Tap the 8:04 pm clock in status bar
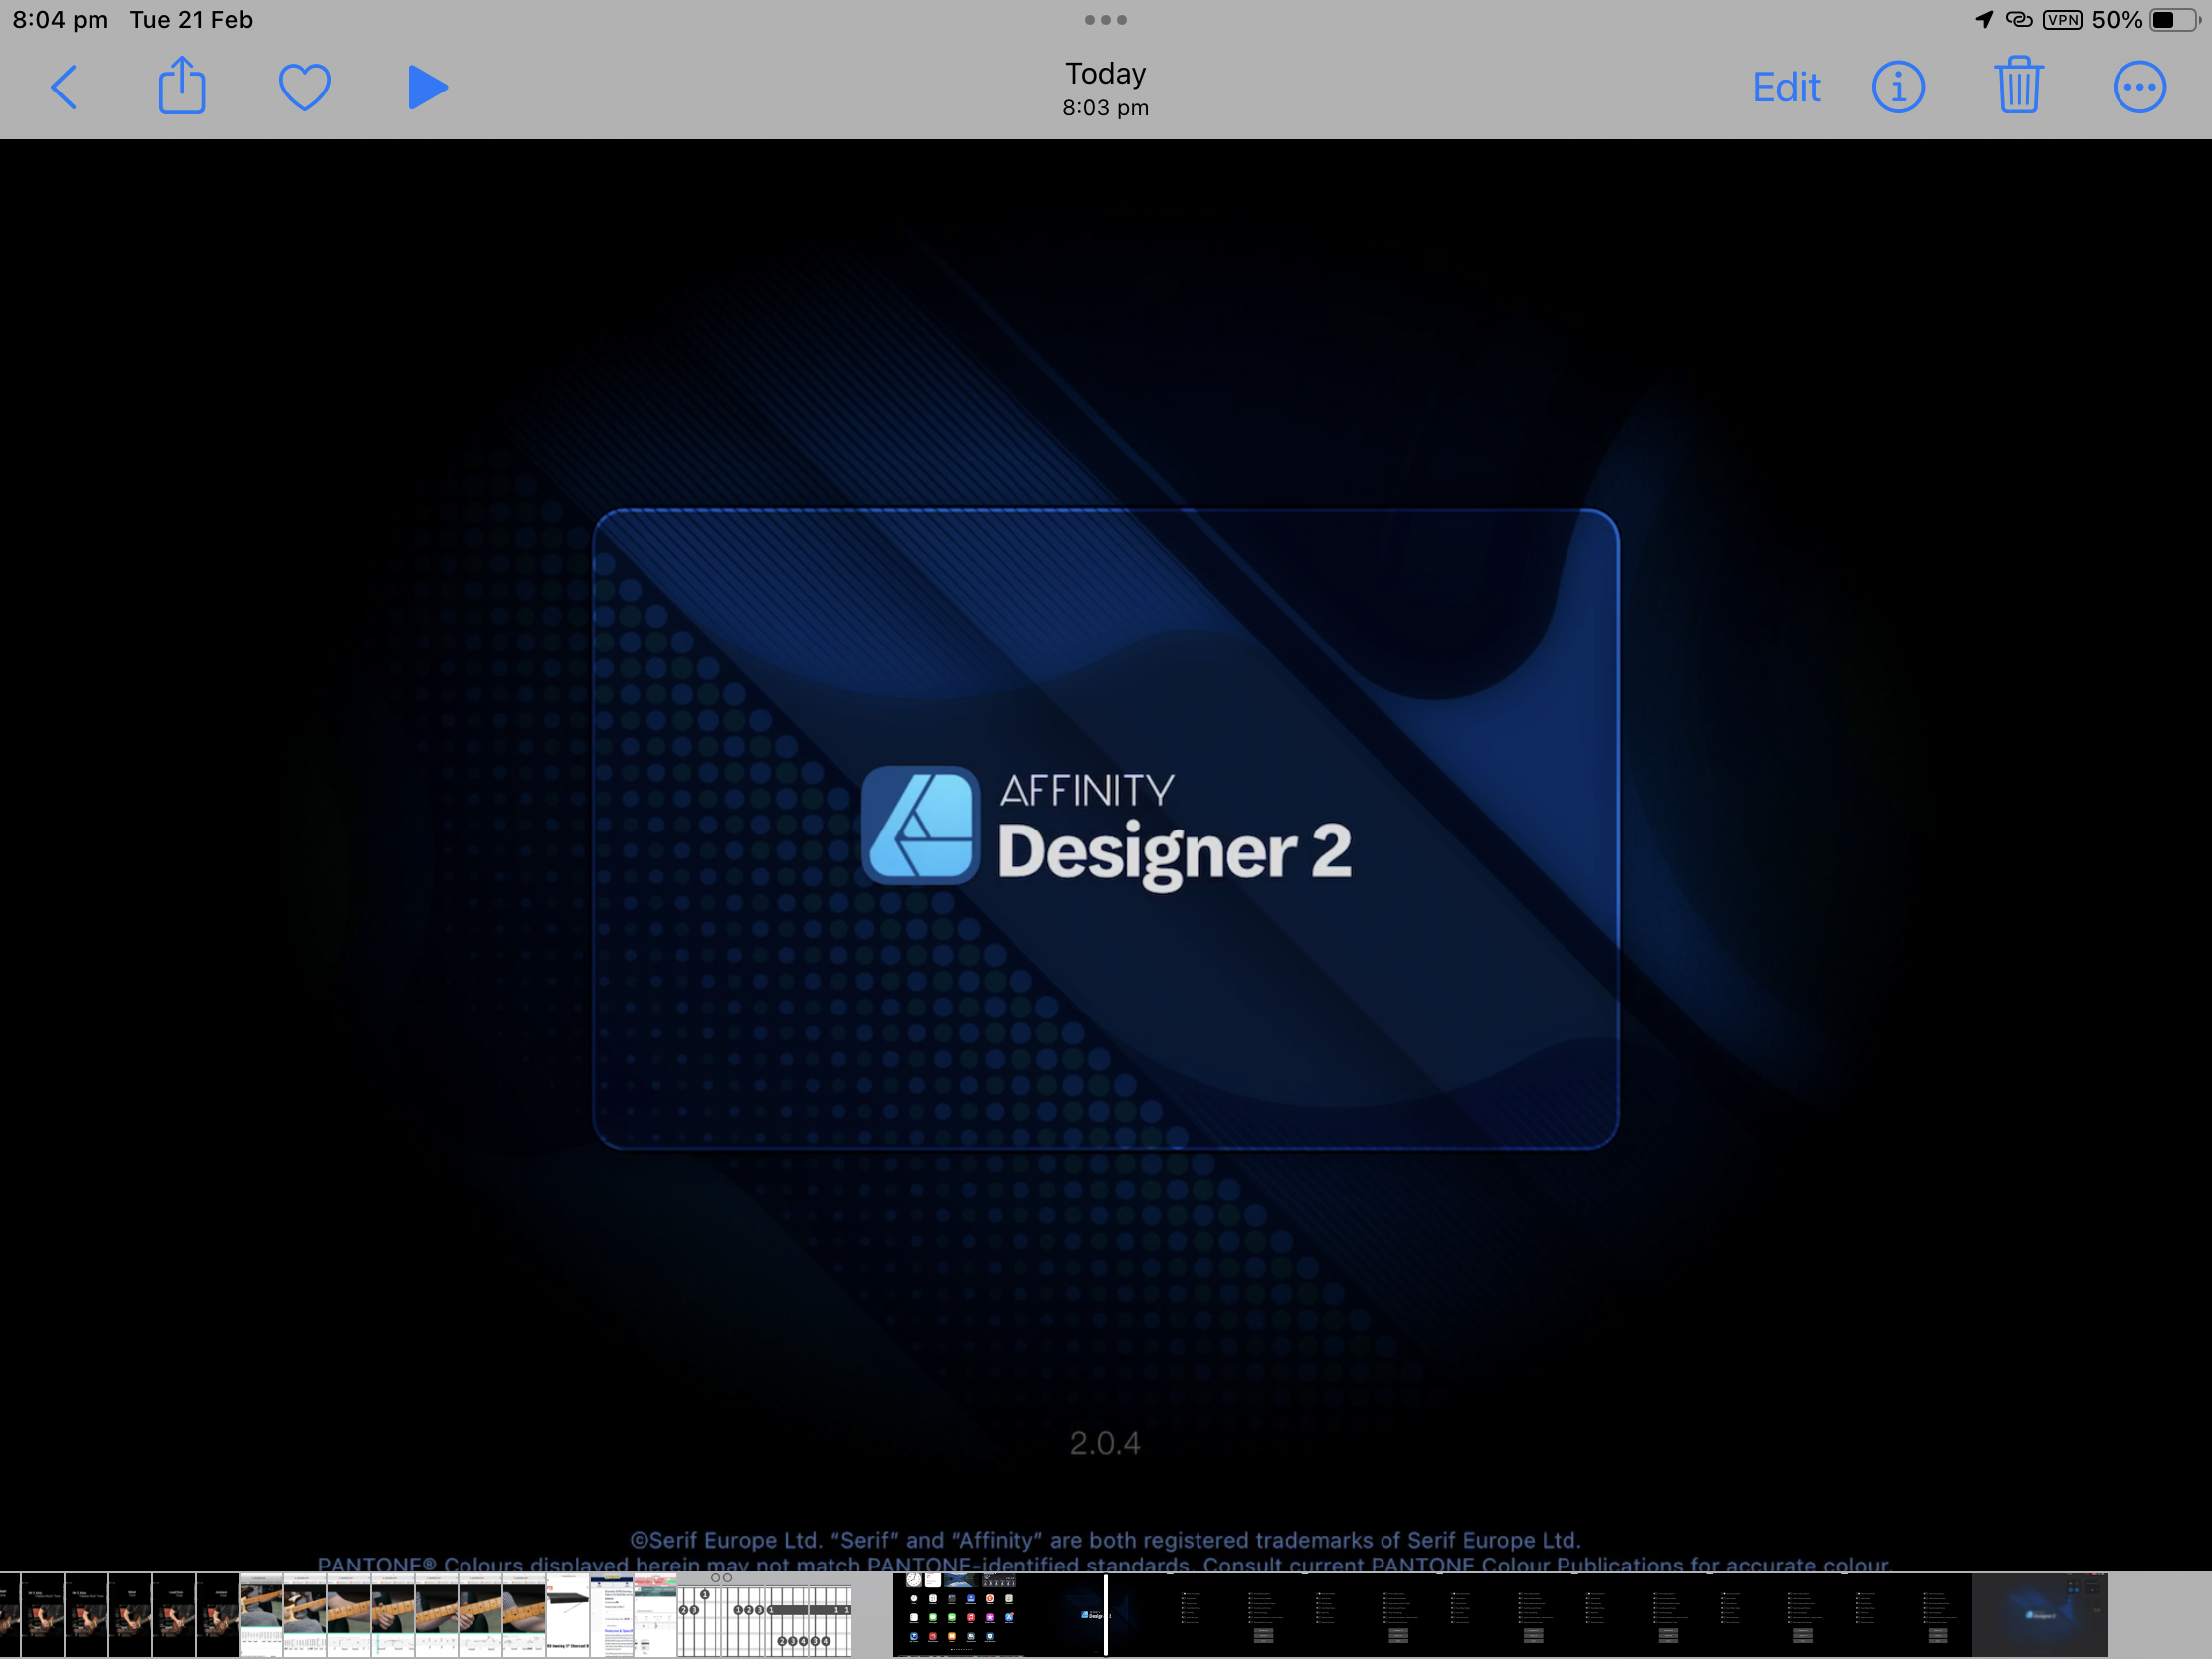 tap(60, 20)
